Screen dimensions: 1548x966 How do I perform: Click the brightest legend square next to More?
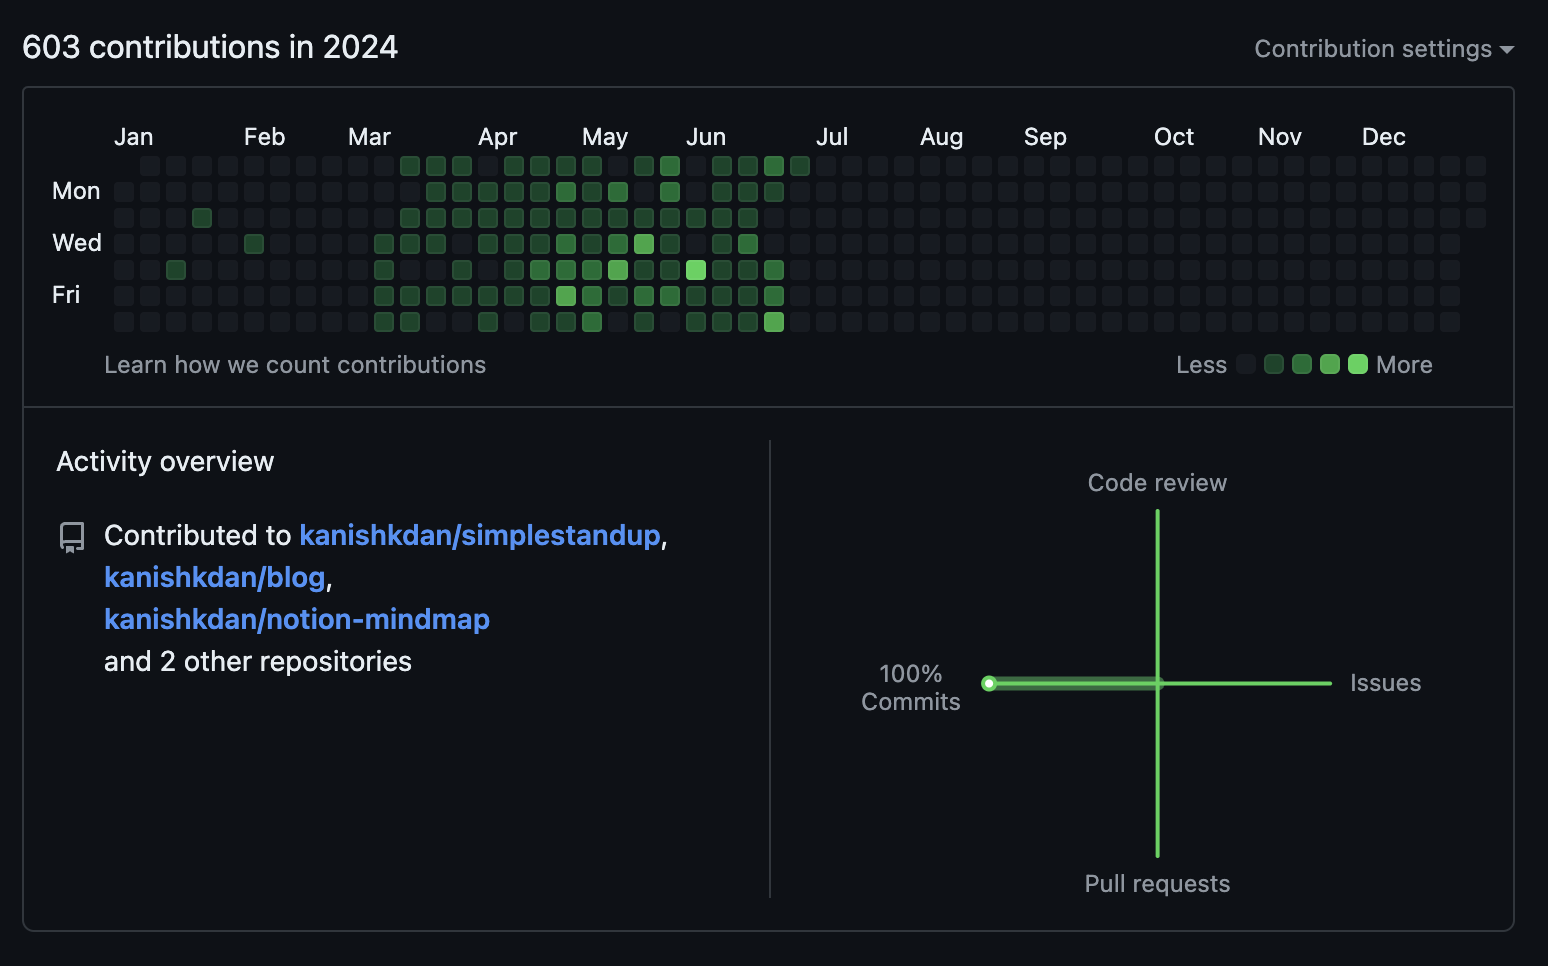(x=1358, y=364)
